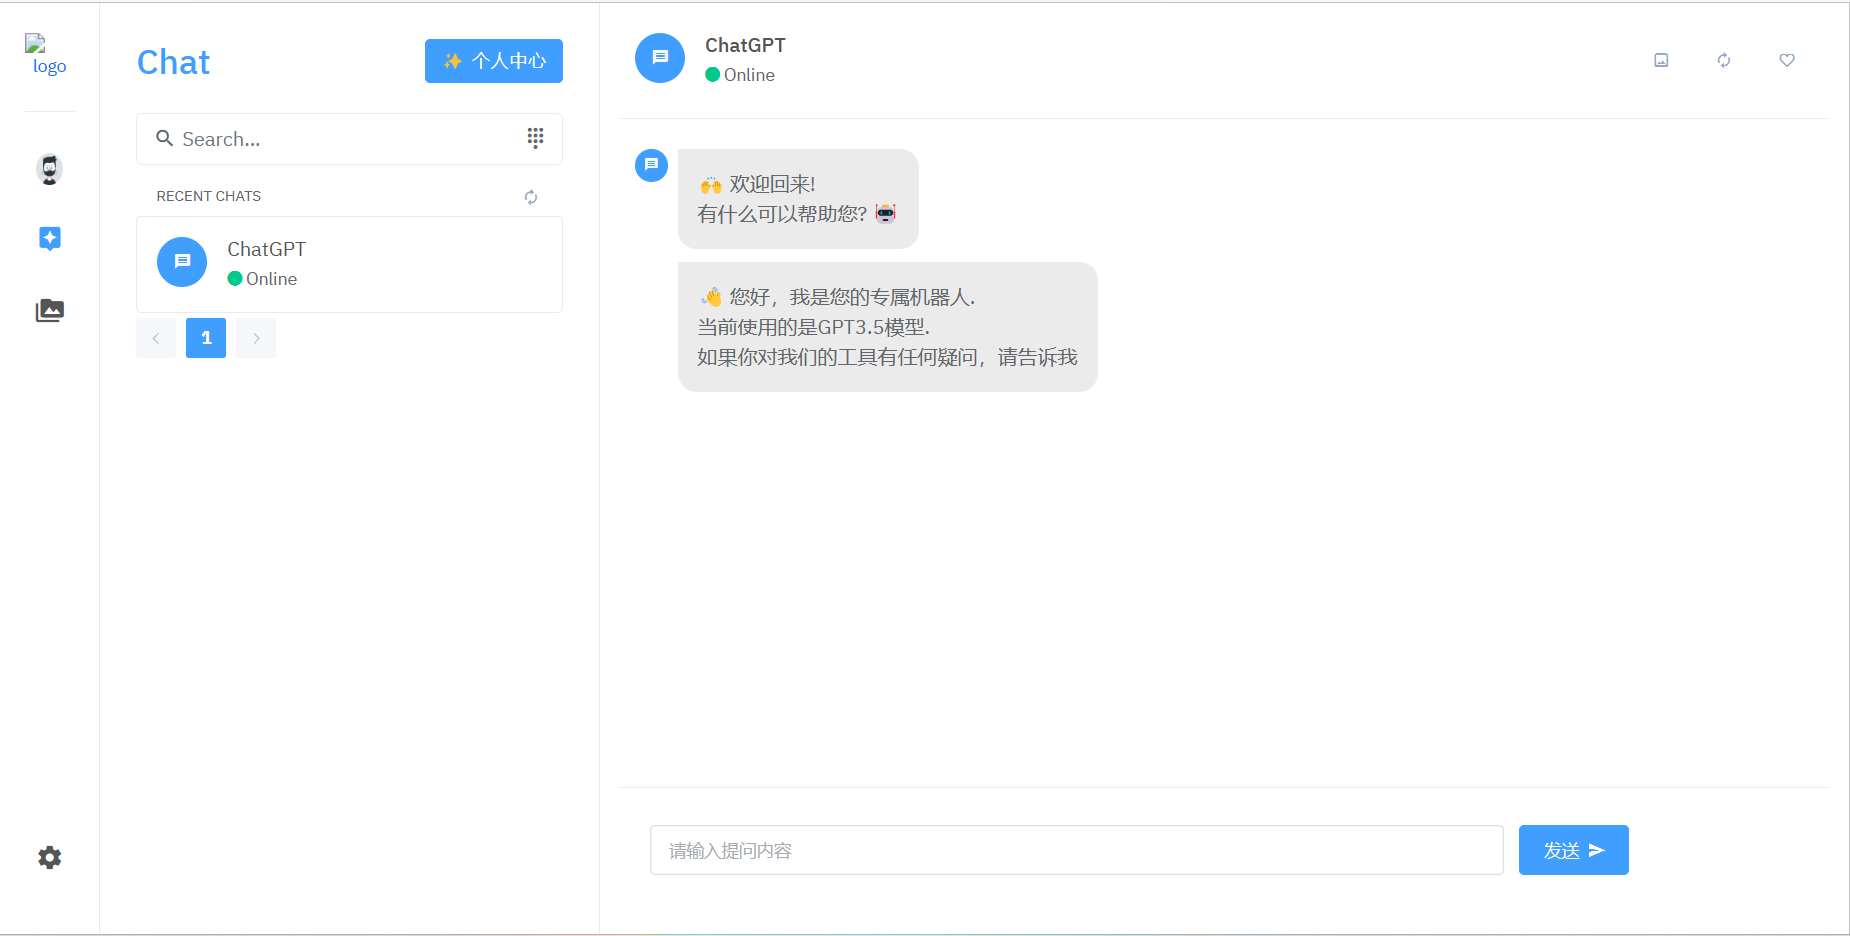Viewport: 1850px width, 936px height.
Task: Click the ChatGPT avatar in recent chats
Action: click(x=182, y=262)
